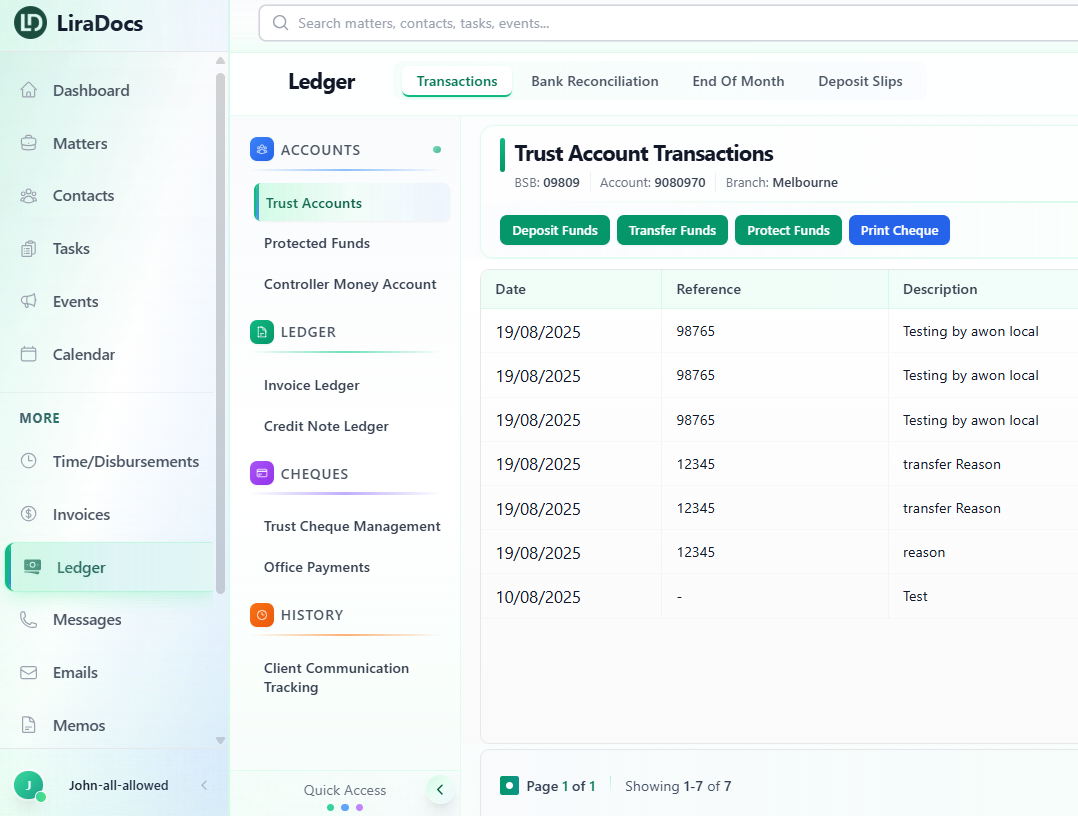The width and height of the screenshot is (1078, 816).
Task: Click the Invoices dollar icon
Action: pyautogui.click(x=29, y=514)
